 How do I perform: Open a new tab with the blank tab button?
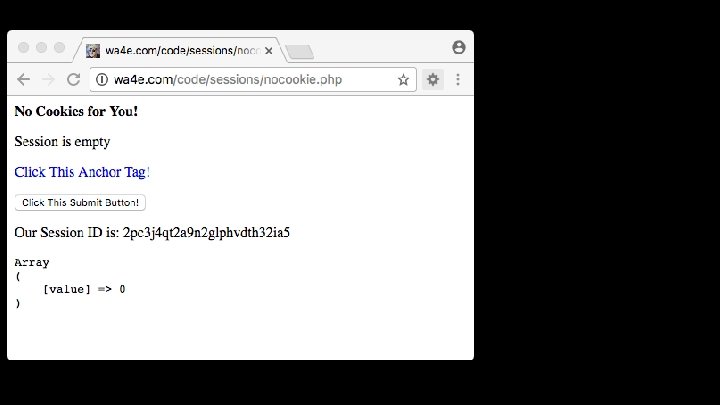click(x=299, y=52)
